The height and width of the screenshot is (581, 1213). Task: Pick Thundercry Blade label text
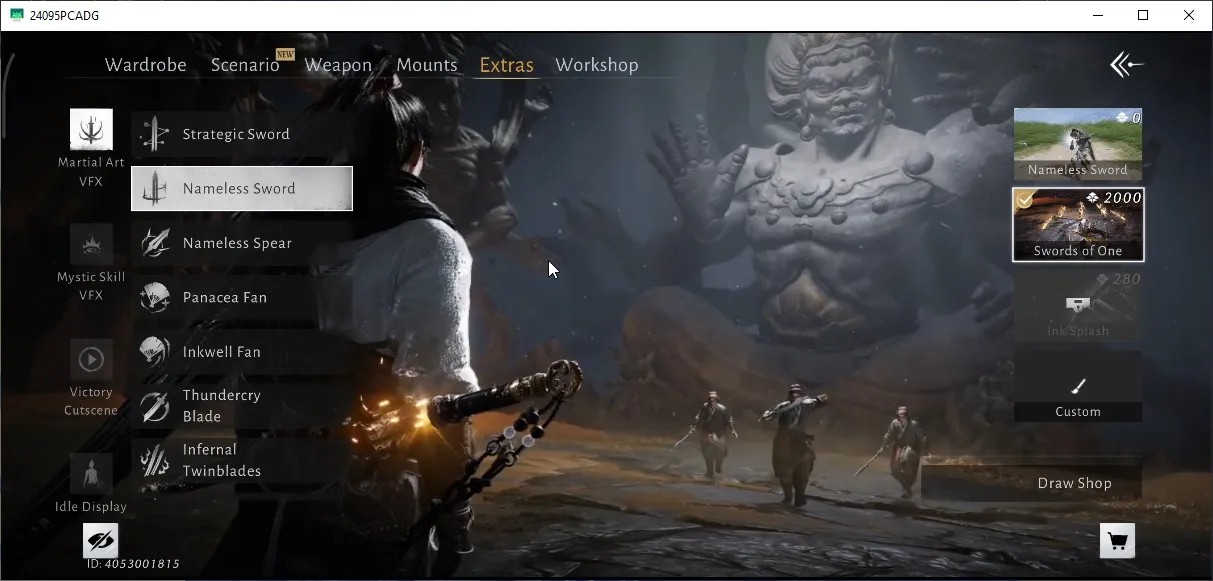coord(221,406)
